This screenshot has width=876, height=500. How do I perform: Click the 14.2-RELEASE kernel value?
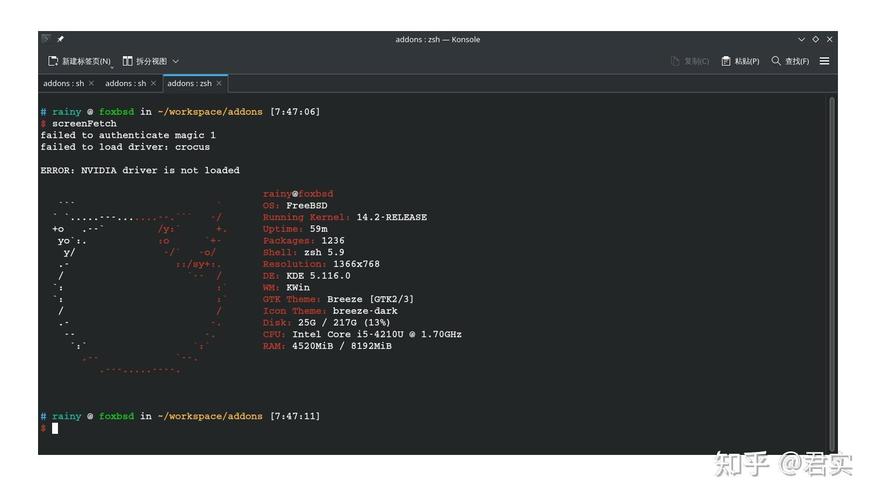[392, 217]
